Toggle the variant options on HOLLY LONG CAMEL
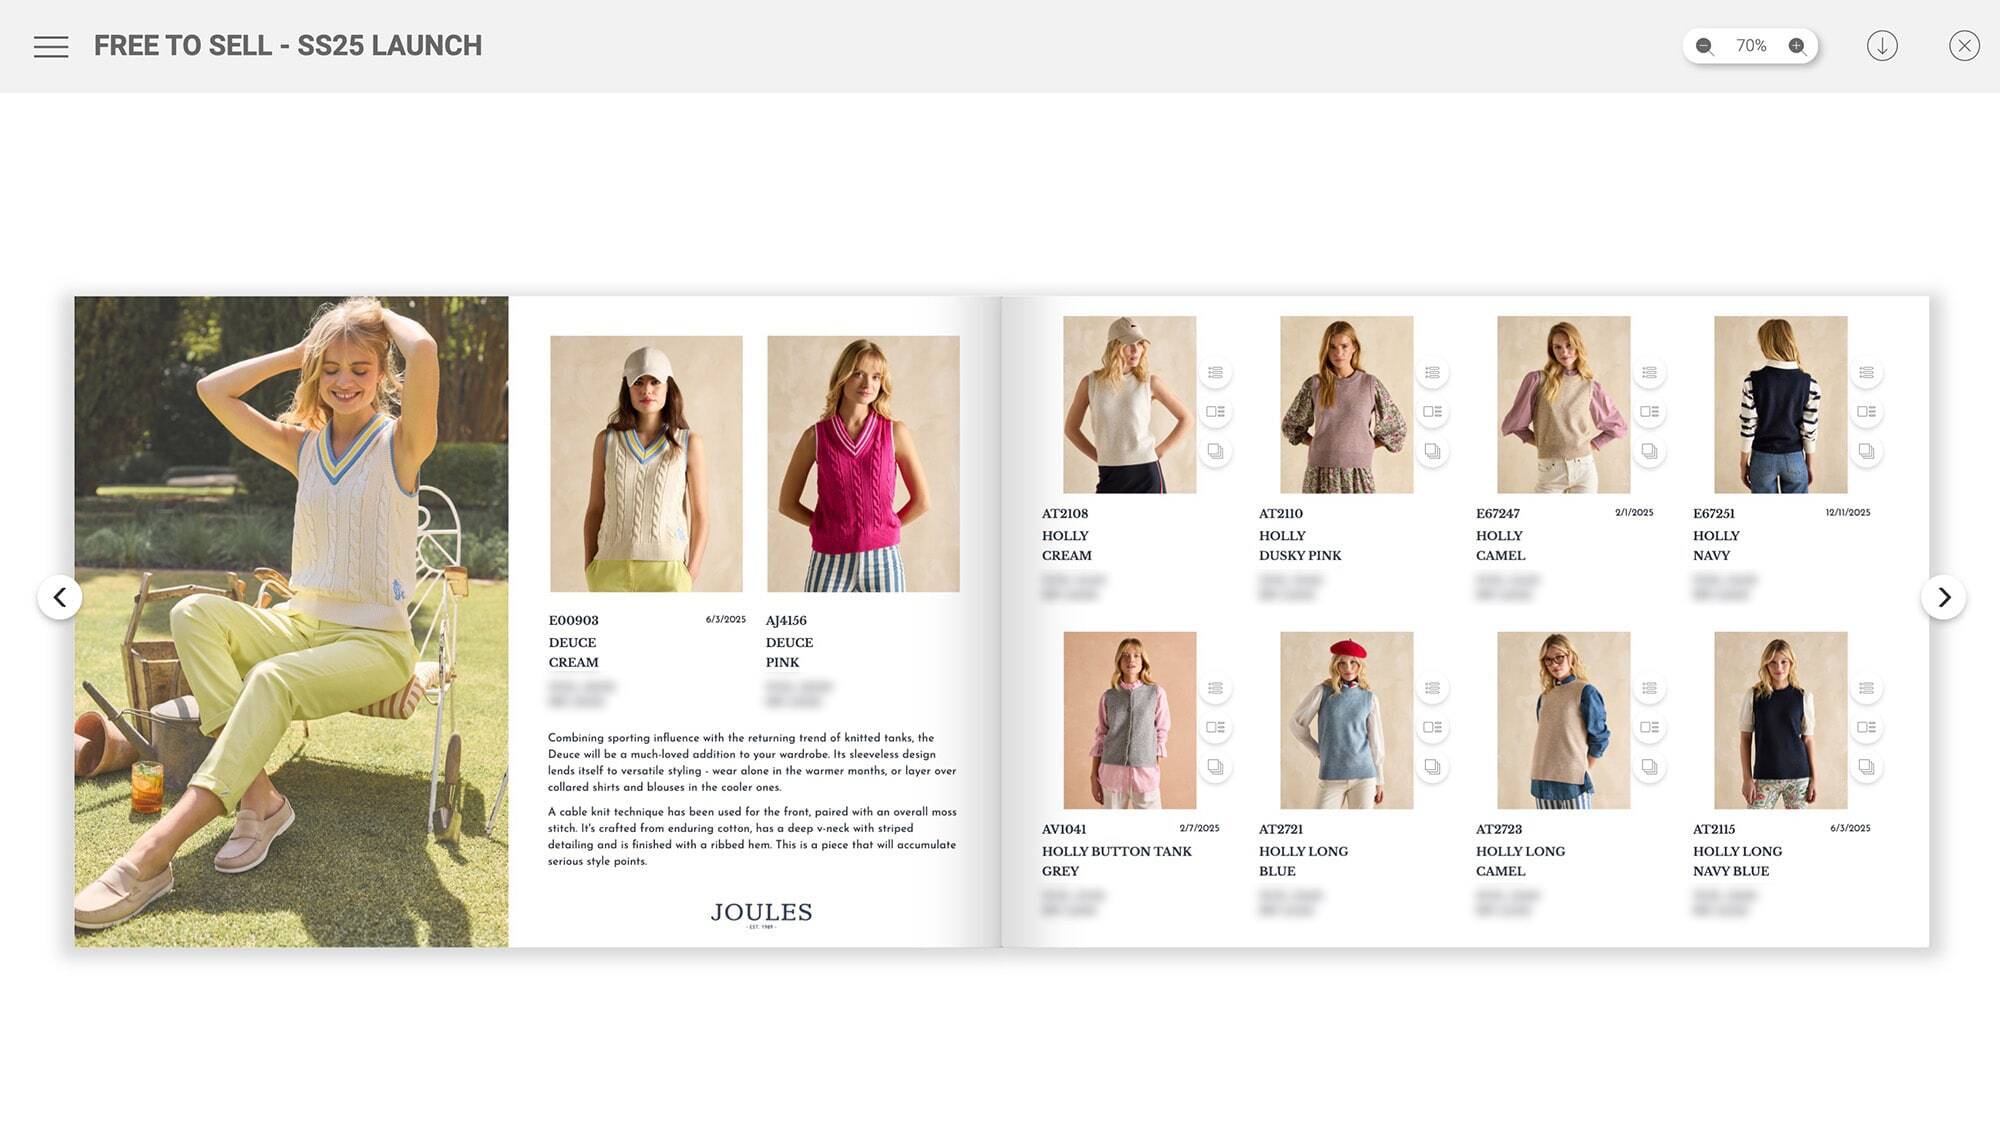The image size is (2000, 1145). click(1648, 689)
